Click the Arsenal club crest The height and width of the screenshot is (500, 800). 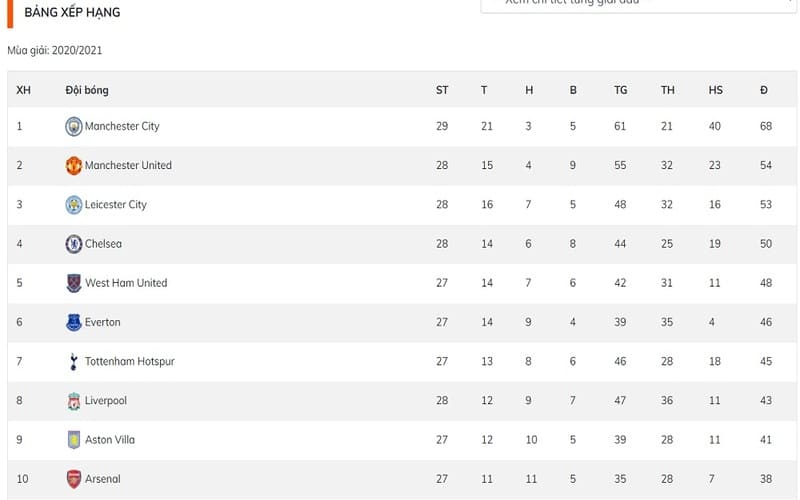tap(73, 479)
